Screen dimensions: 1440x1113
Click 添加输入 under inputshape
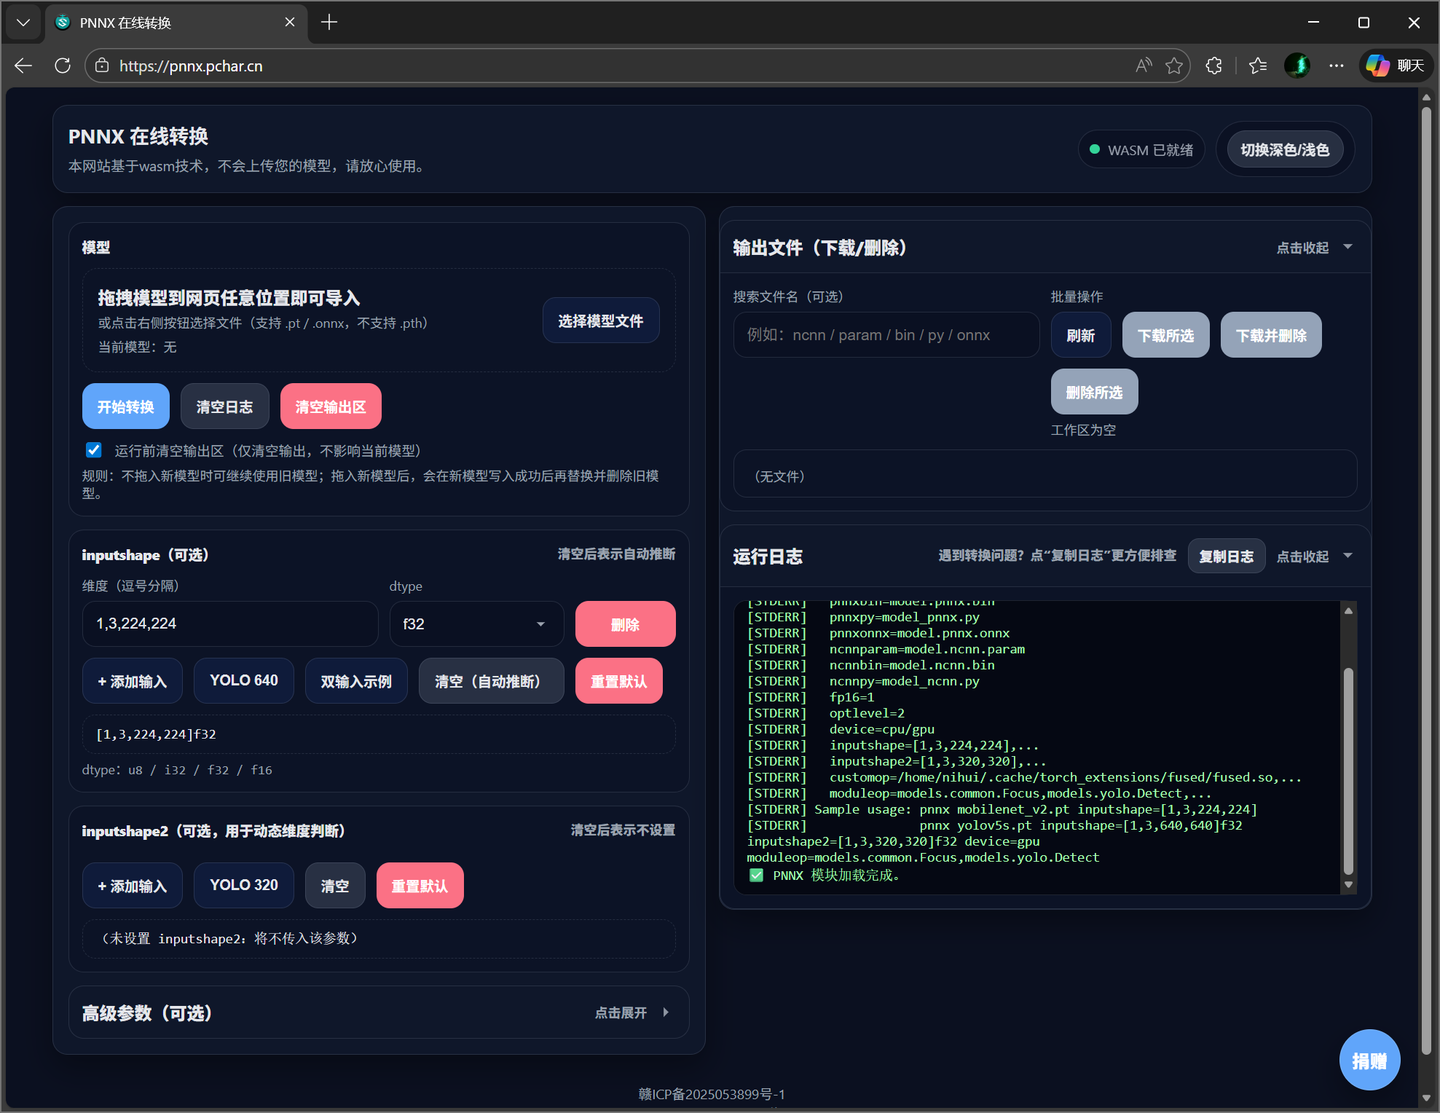click(x=132, y=681)
